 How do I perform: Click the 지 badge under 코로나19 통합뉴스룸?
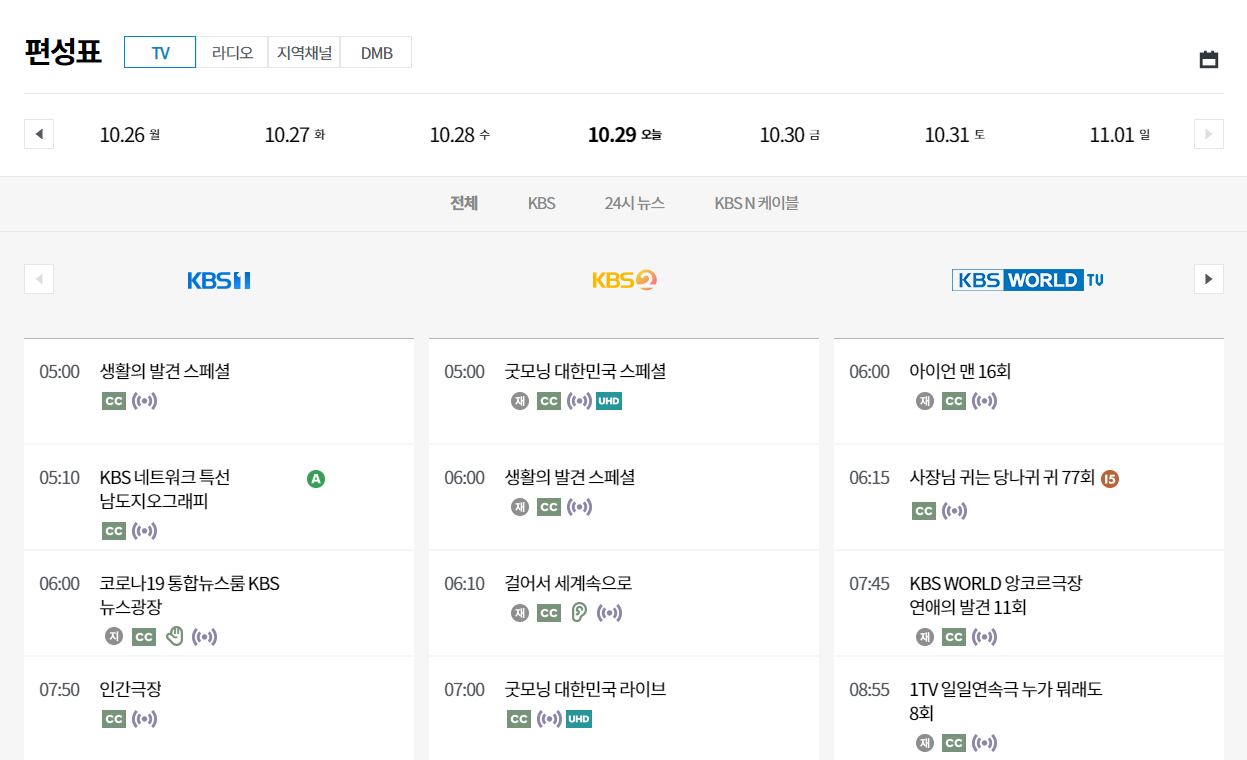pos(114,636)
